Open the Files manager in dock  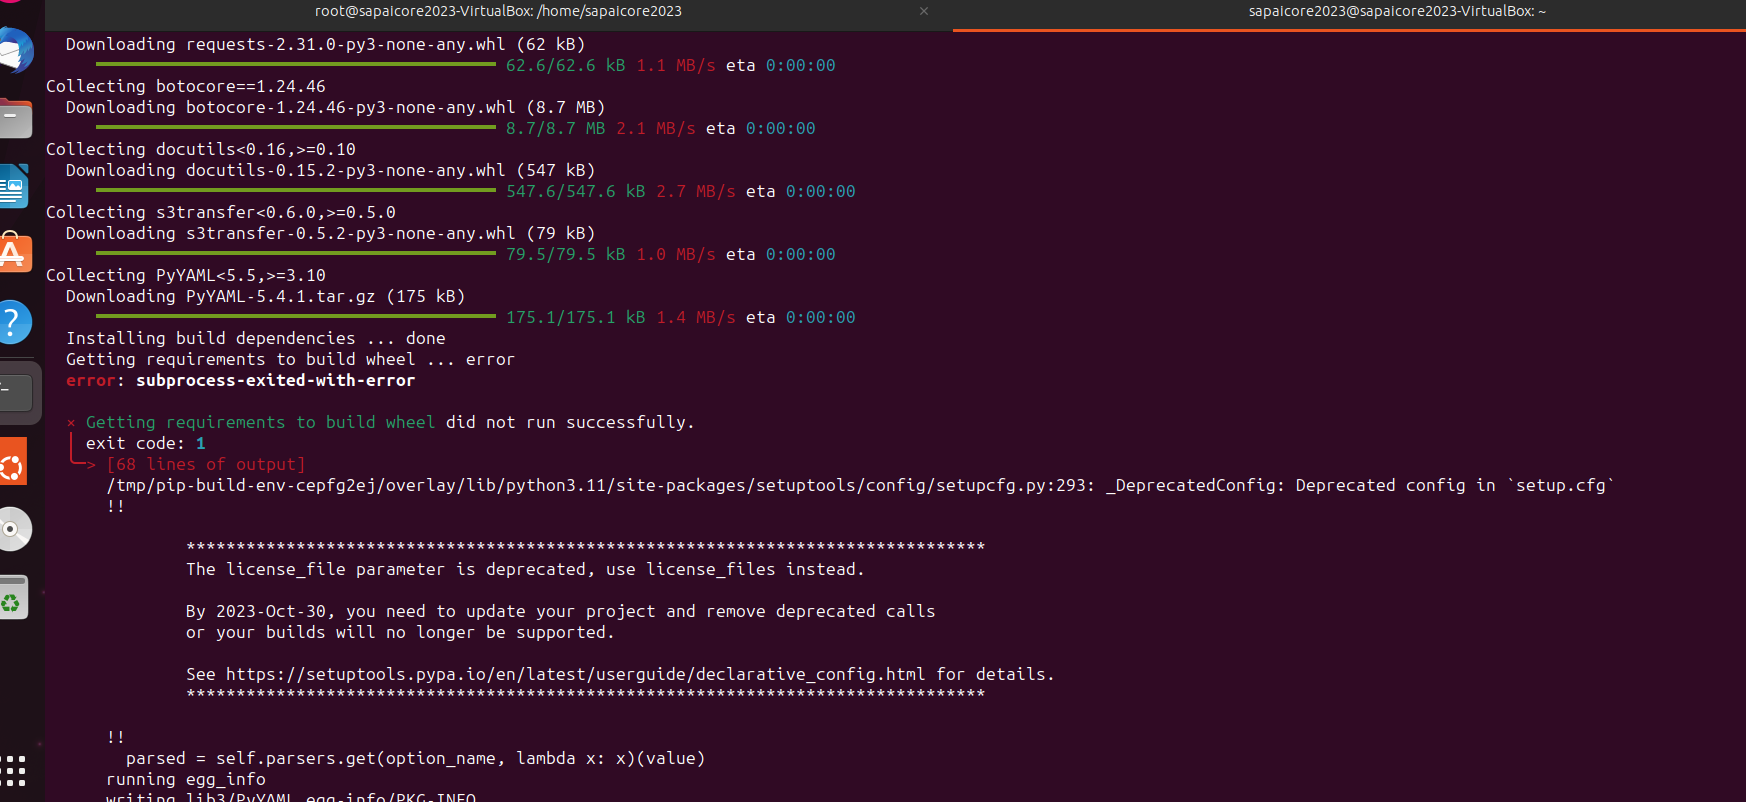[14, 119]
